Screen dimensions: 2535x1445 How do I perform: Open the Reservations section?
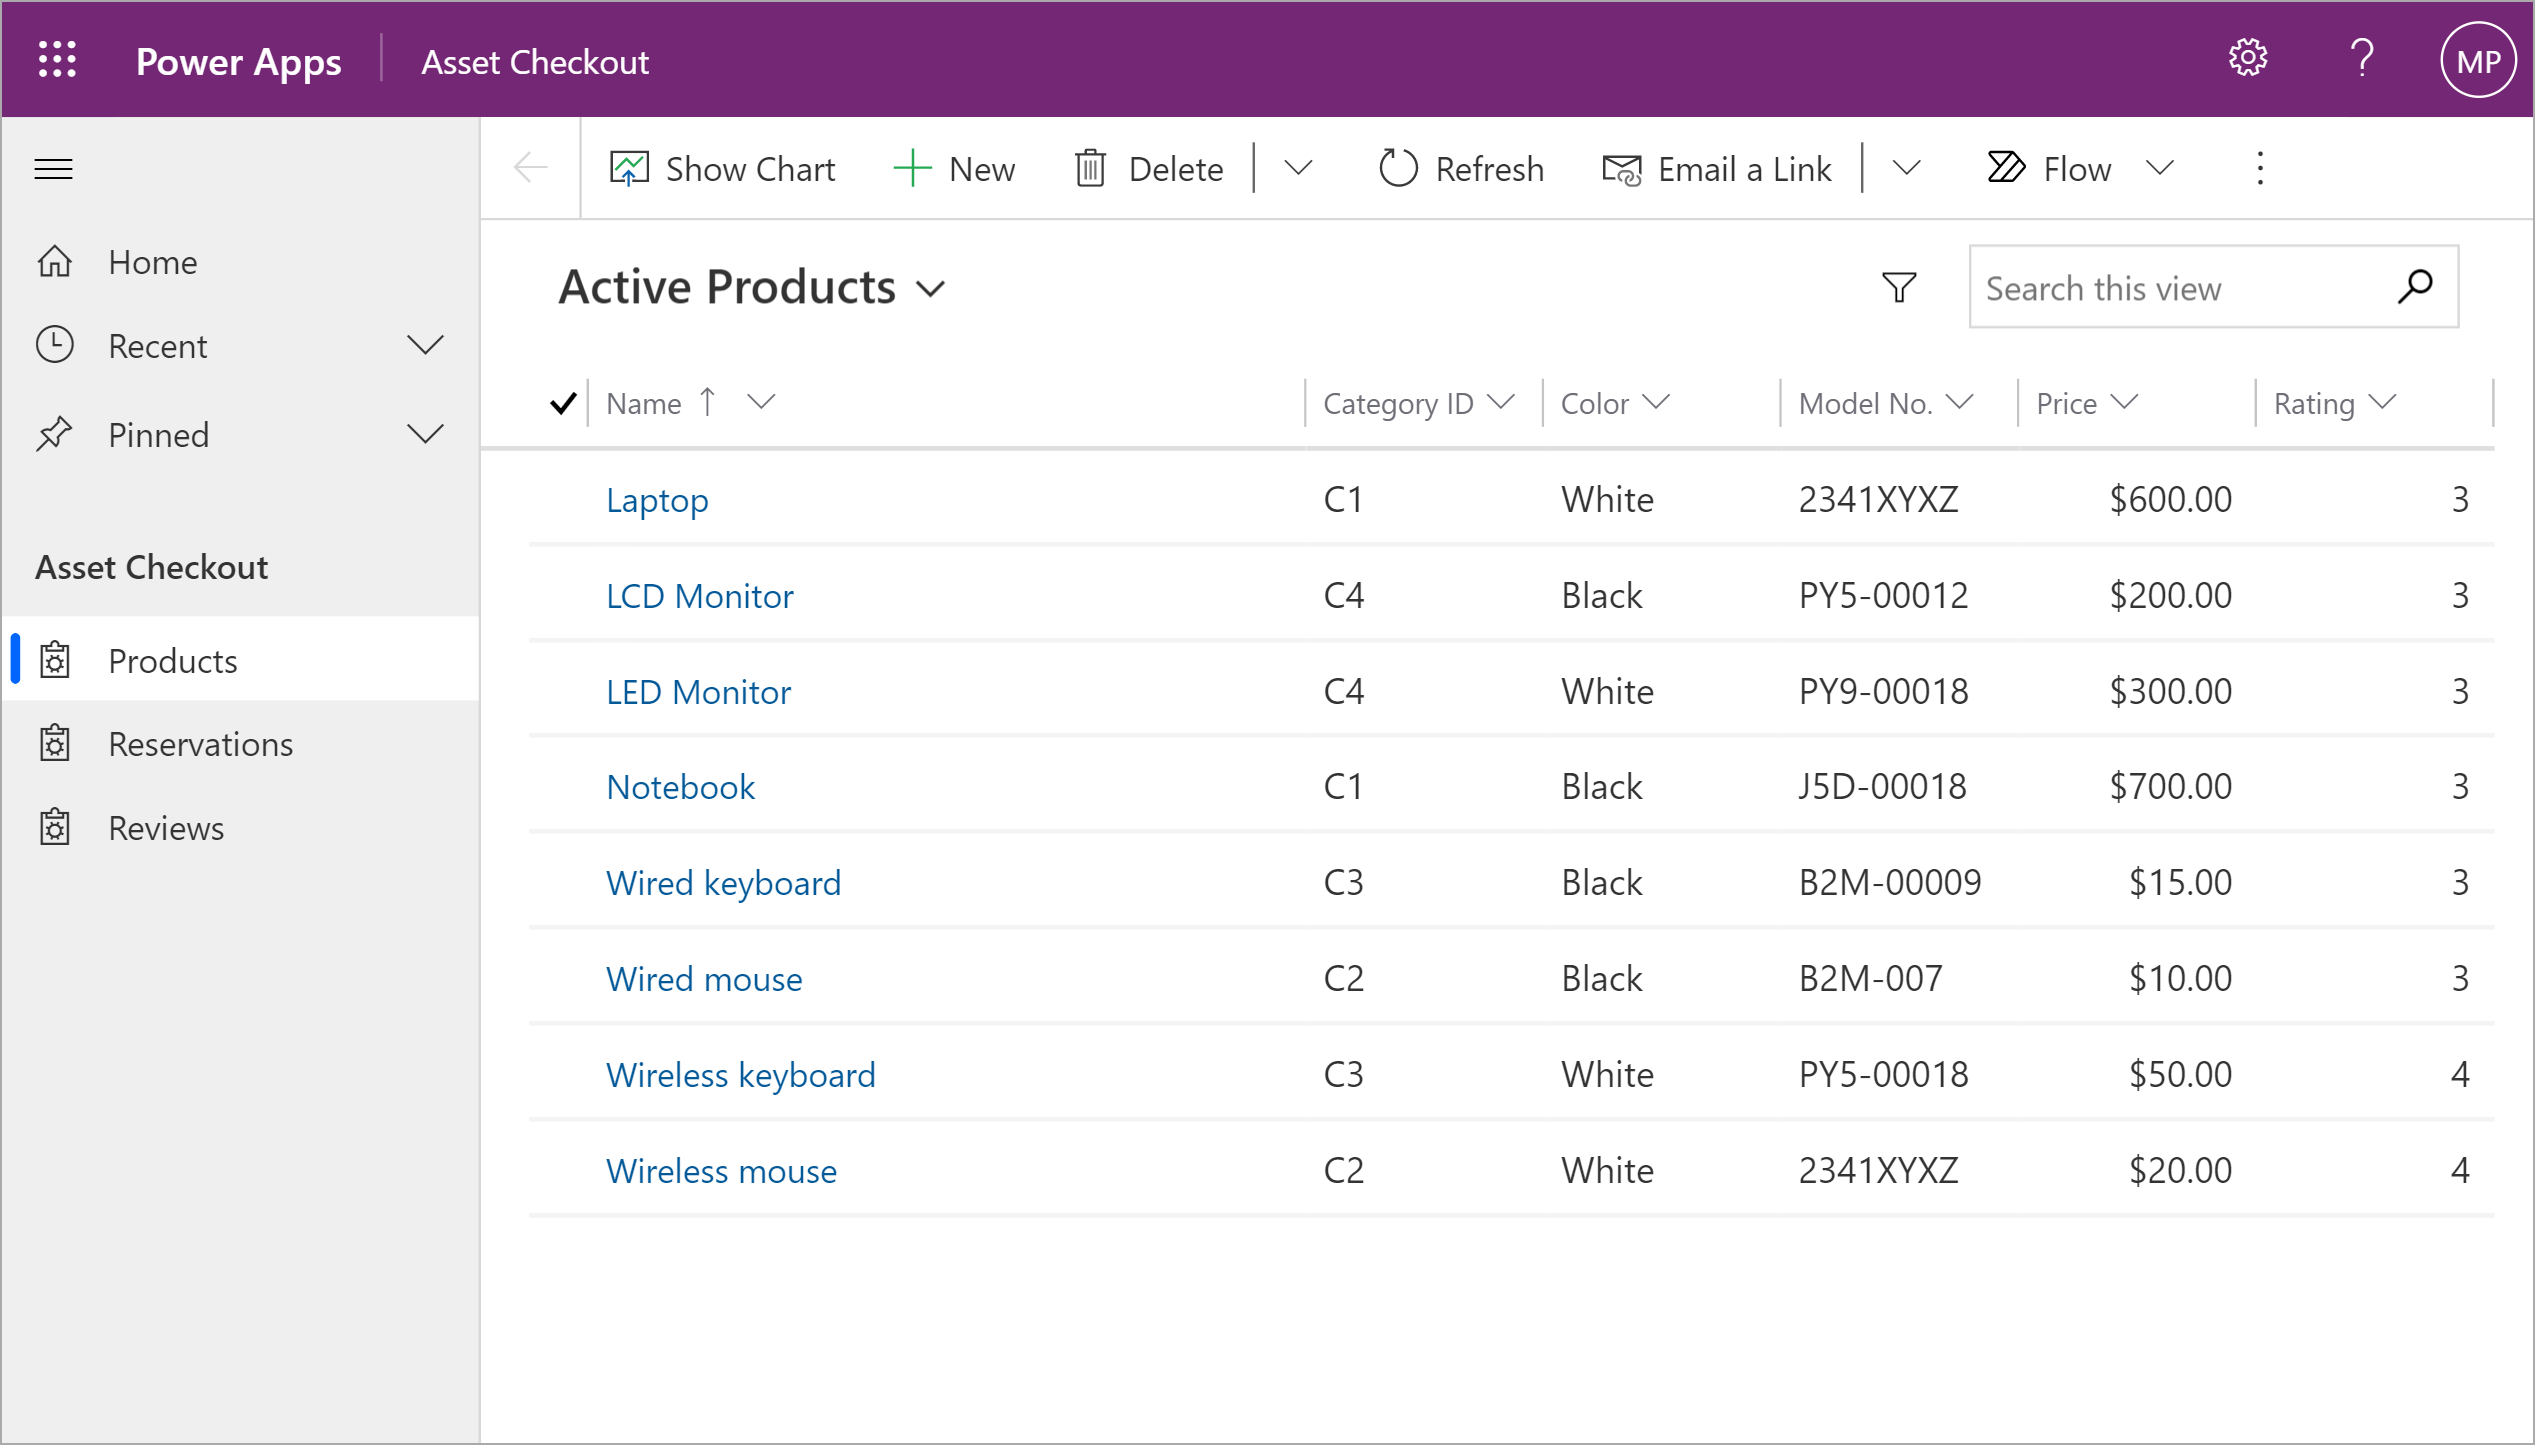(197, 743)
